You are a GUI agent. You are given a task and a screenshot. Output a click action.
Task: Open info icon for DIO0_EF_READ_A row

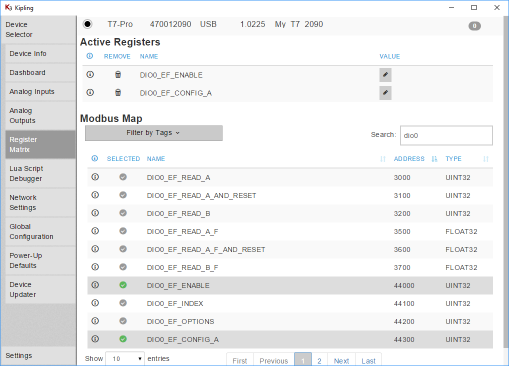click(x=95, y=177)
